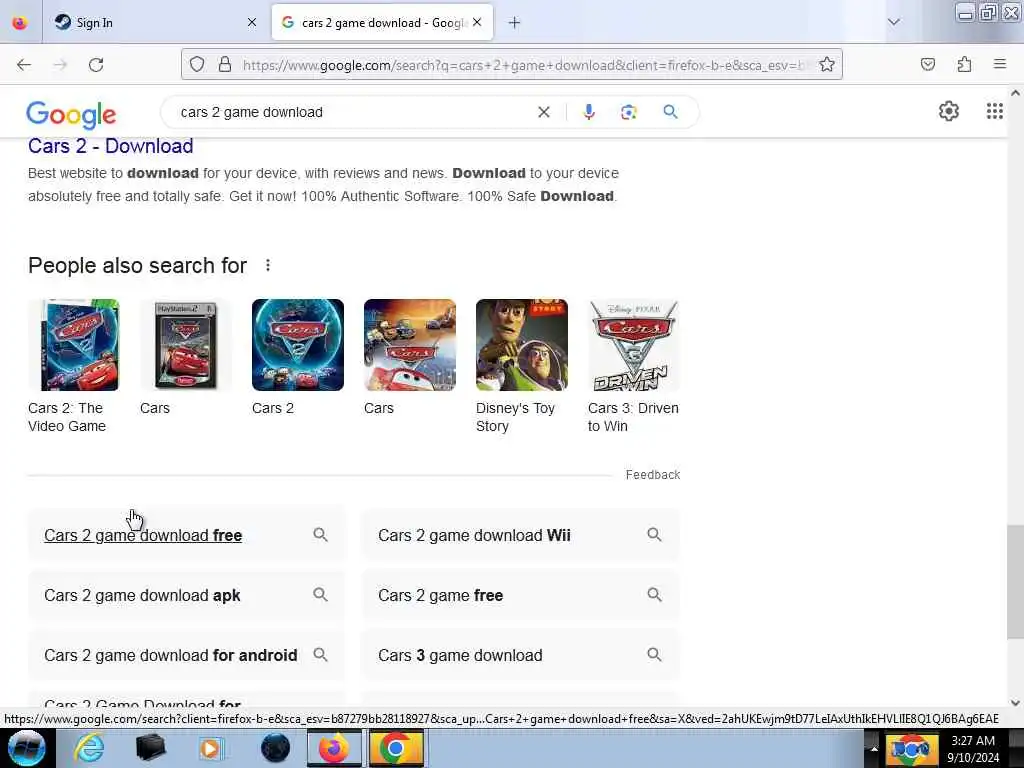Click the page vertical scrollbar thumb
Image resolution: width=1024 pixels, height=768 pixels.
coord(1015,582)
